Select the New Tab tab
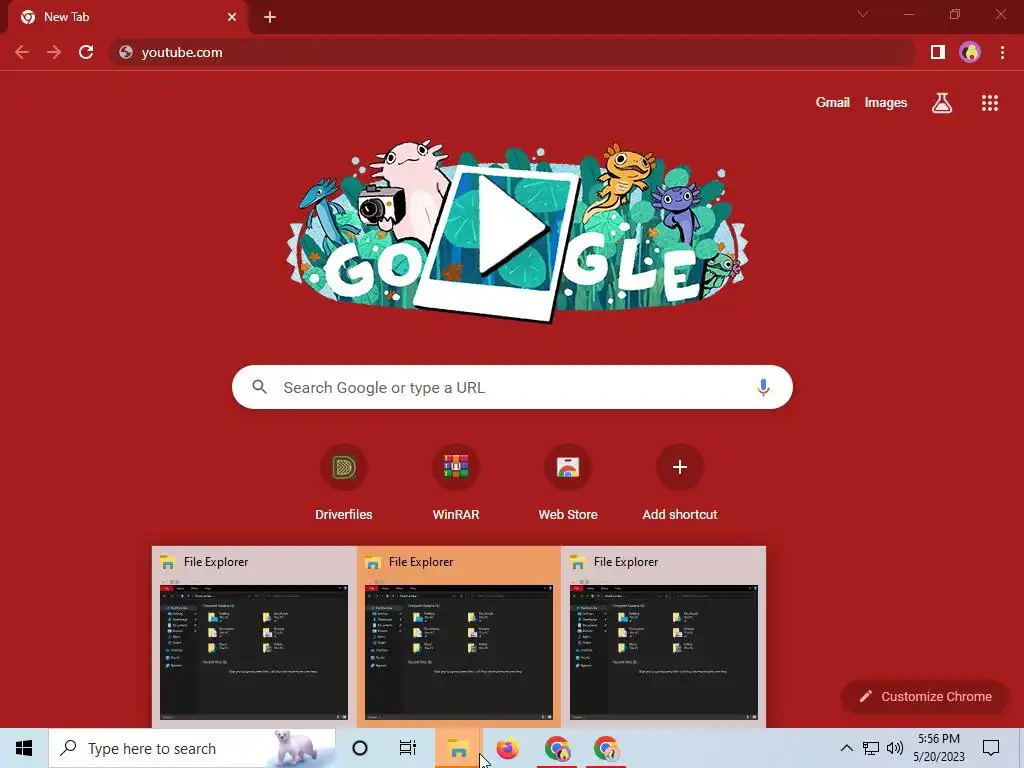Image resolution: width=1024 pixels, height=768 pixels. [127, 17]
